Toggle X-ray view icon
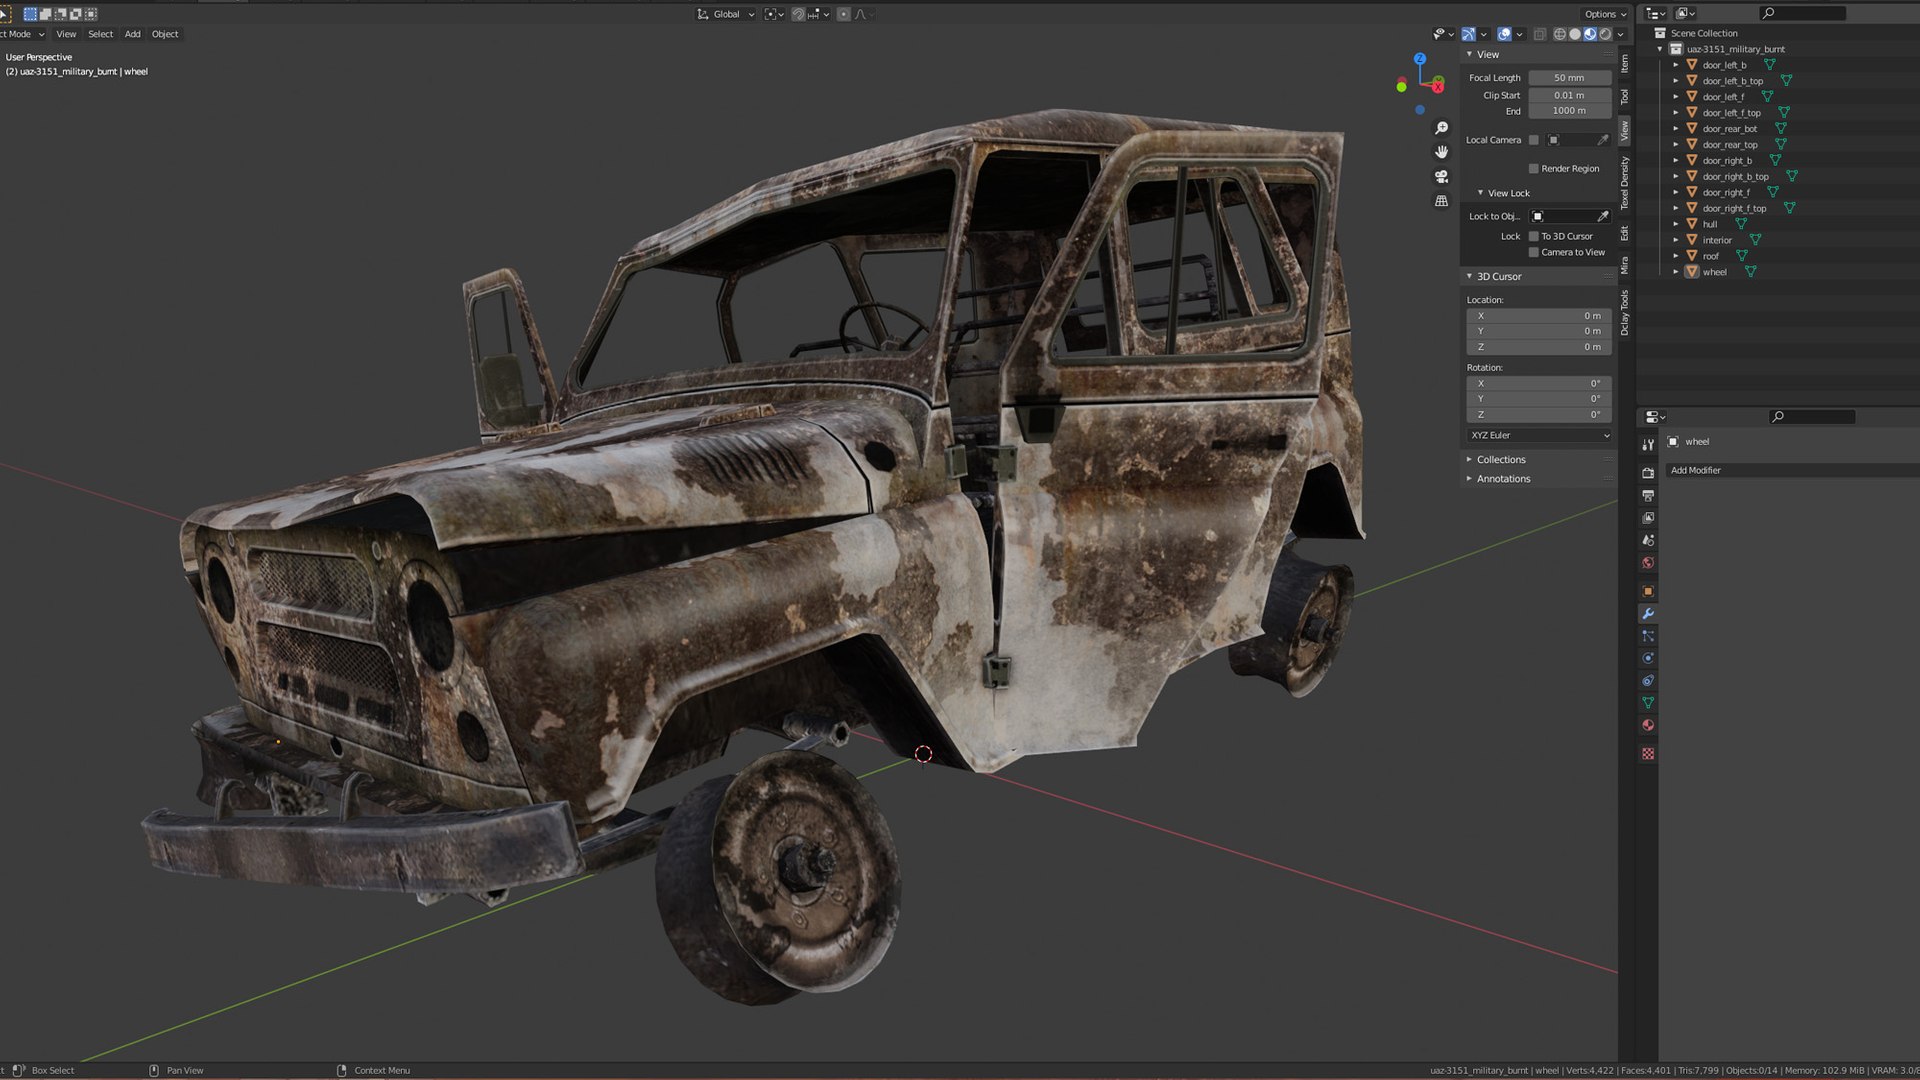 pyautogui.click(x=1539, y=34)
